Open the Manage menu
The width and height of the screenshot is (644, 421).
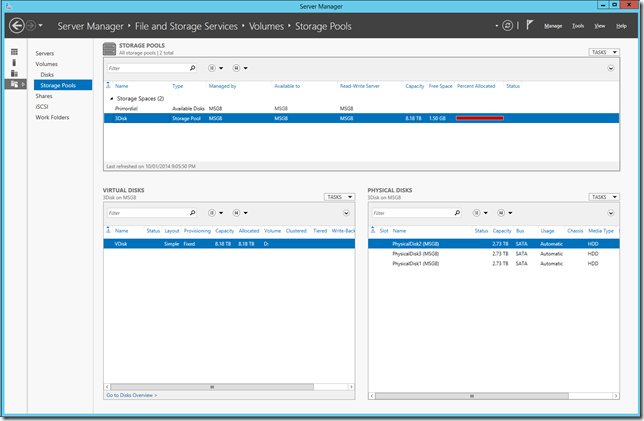pos(553,25)
